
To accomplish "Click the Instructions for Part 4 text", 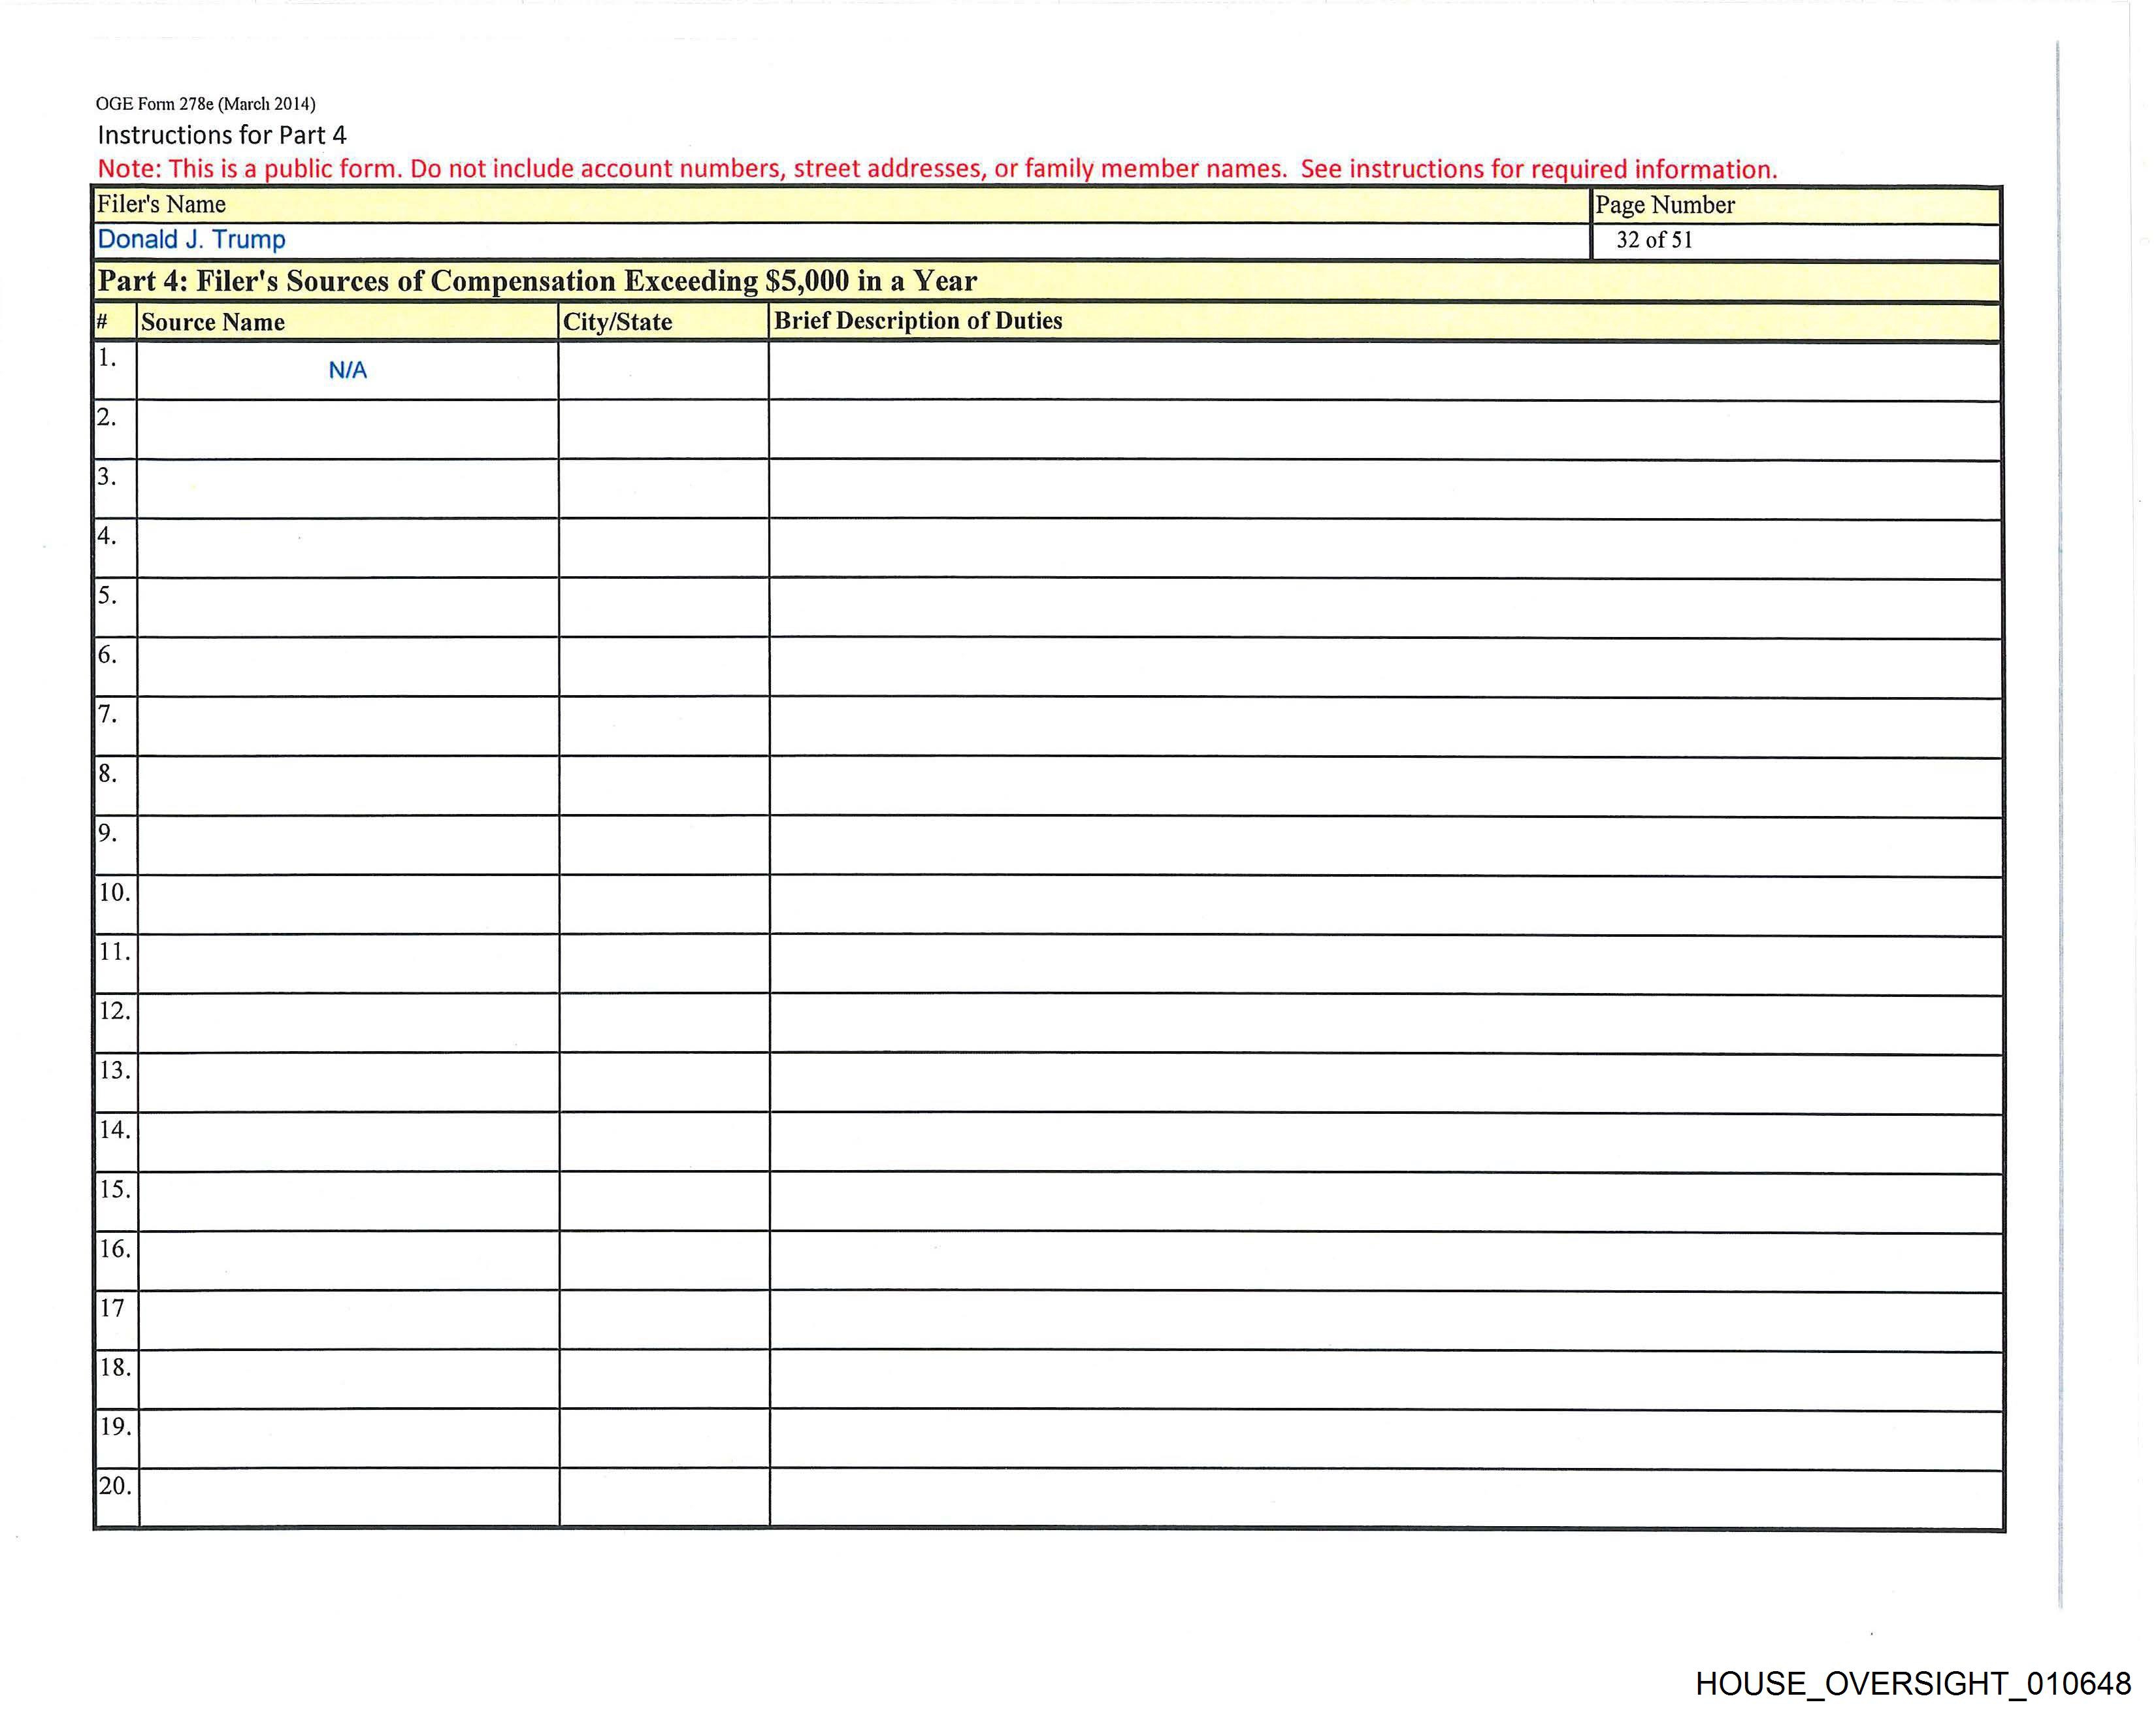I will click(221, 135).
